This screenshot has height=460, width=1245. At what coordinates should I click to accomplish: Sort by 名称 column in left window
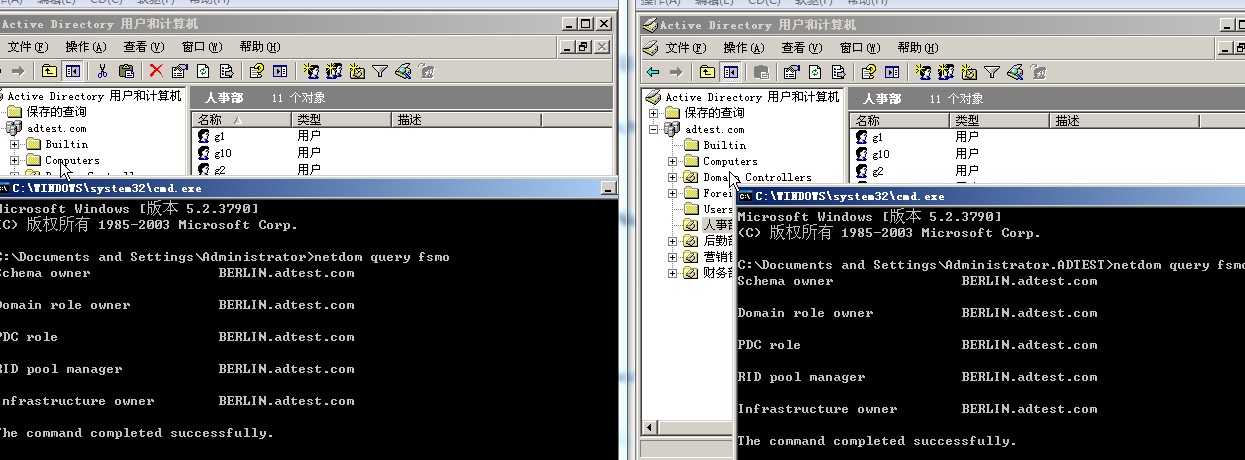click(241, 119)
